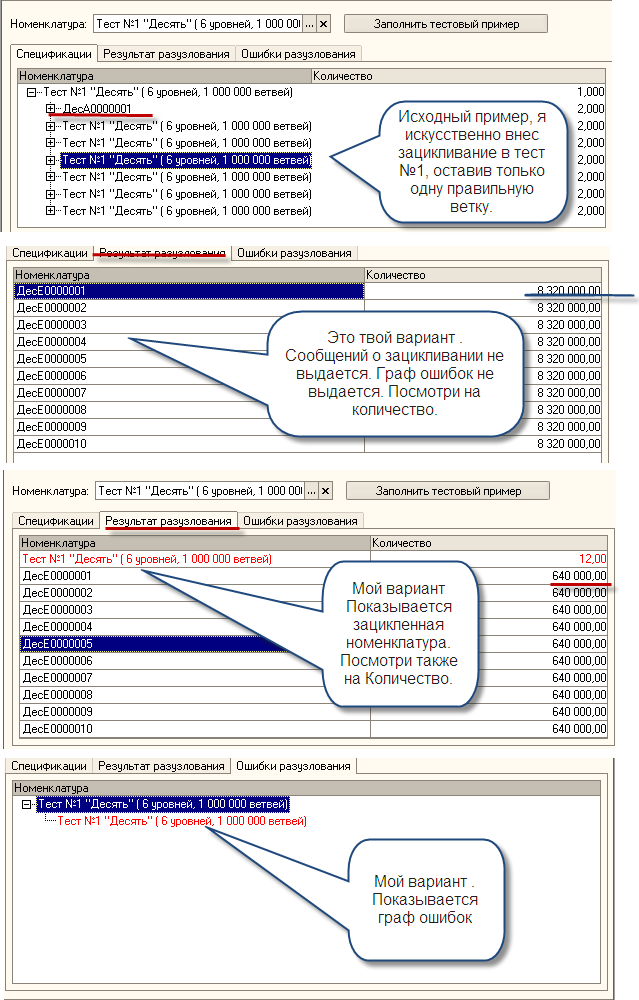Expand the highlighted Тест №1 row in specifications tree
Viewport: 639px width, 1000px height.
50,160
